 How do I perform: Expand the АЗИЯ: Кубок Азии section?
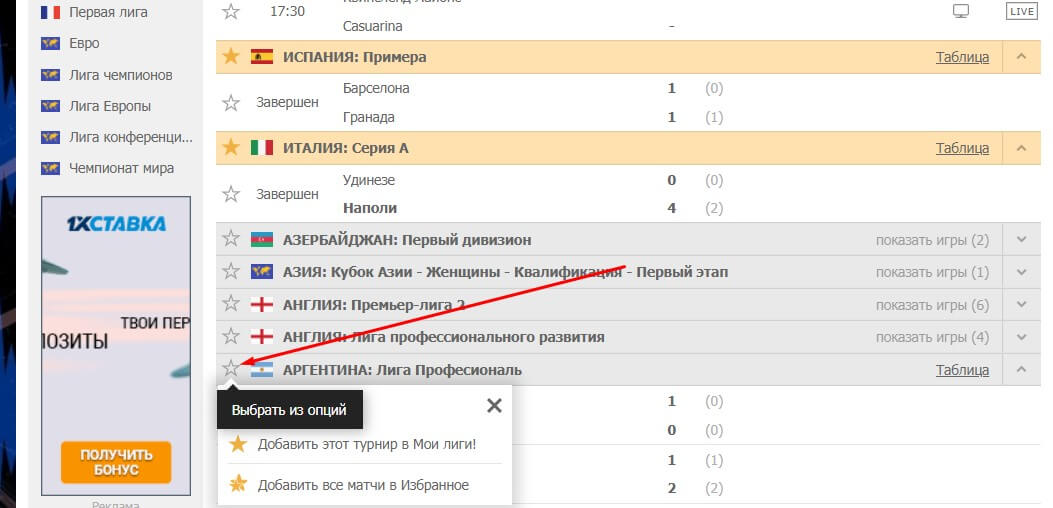[x=1021, y=272]
